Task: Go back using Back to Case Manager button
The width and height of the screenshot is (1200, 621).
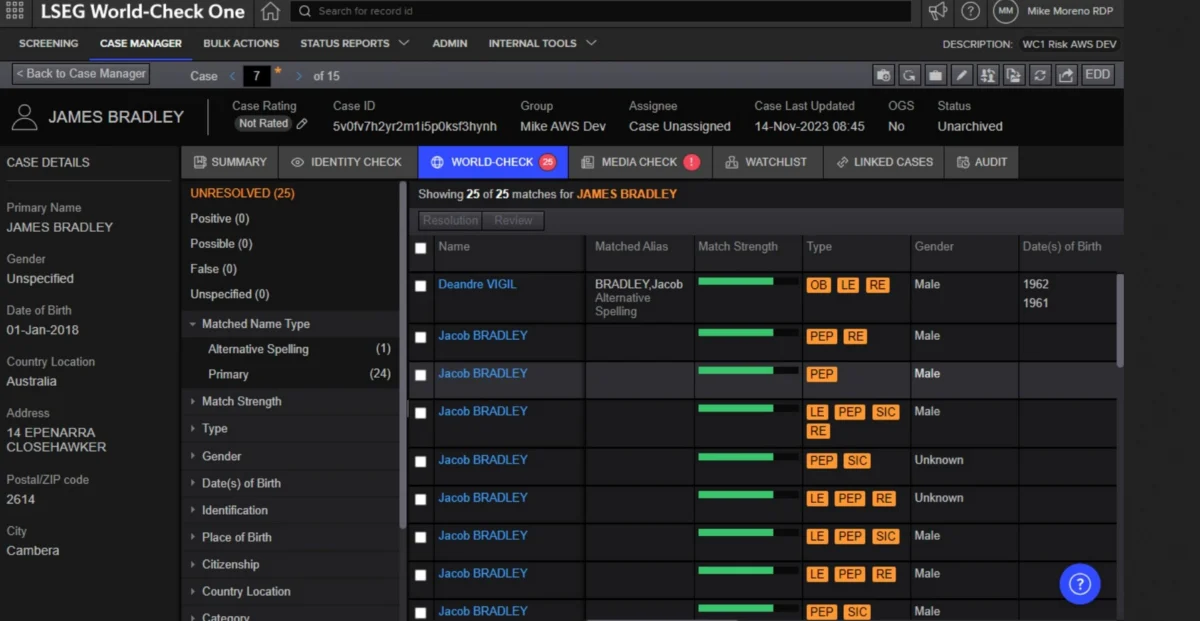Action: tap(81, 74)
